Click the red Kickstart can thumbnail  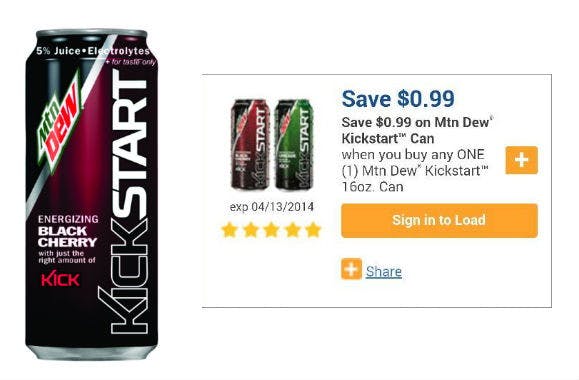tap(250, 145)
